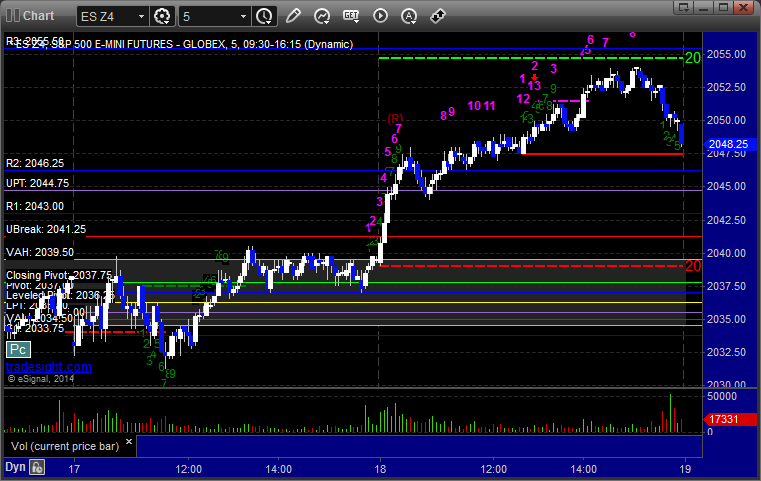Click the date 18 on time axis
The image size is (761, 481).
(380, 469)
